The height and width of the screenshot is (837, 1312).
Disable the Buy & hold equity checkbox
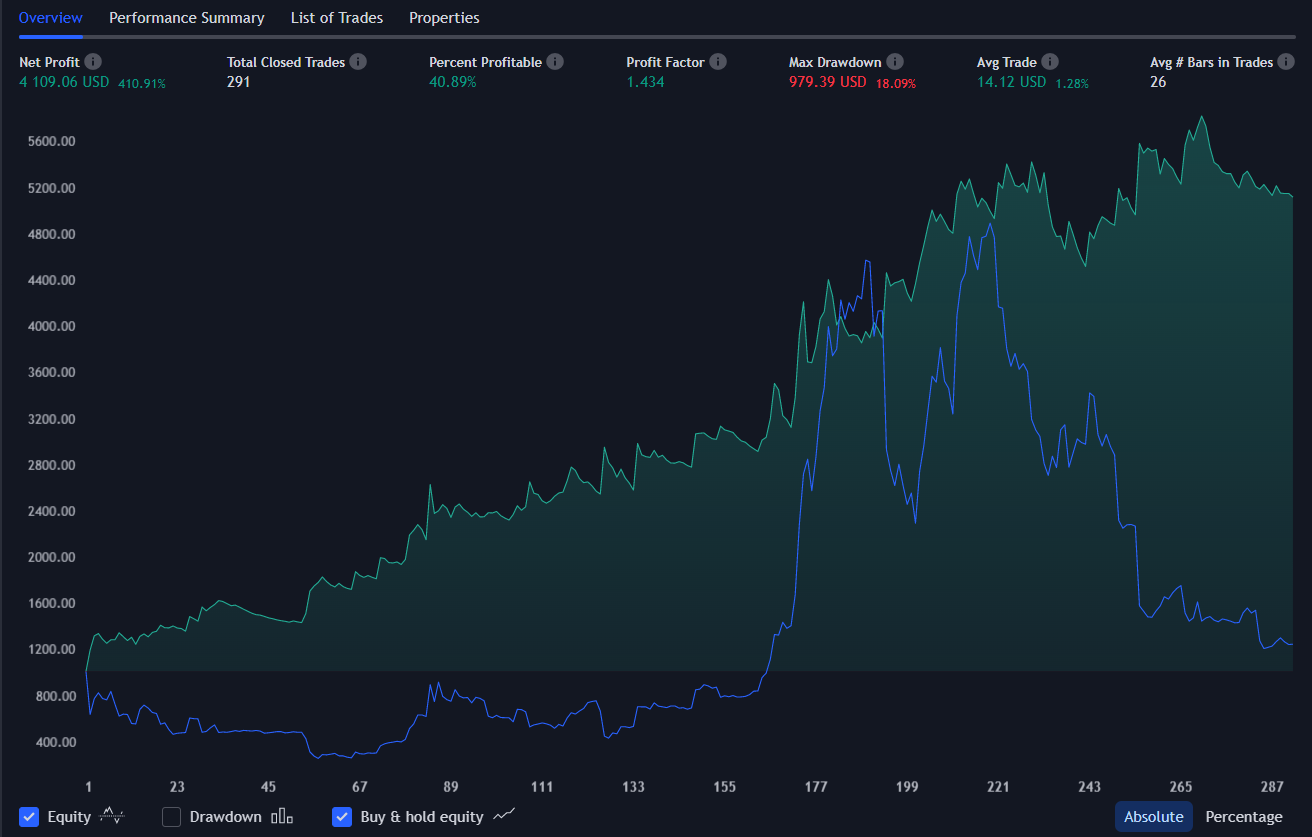[x=342, y=817]
